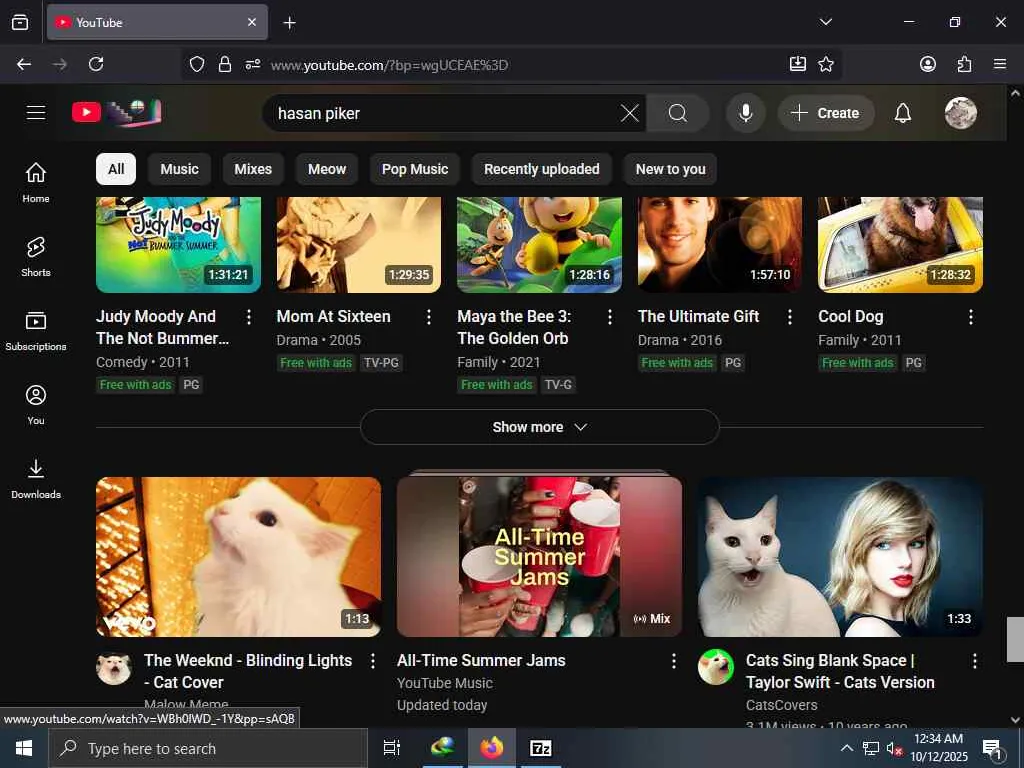Open the notifications bell

click(903, 113)
